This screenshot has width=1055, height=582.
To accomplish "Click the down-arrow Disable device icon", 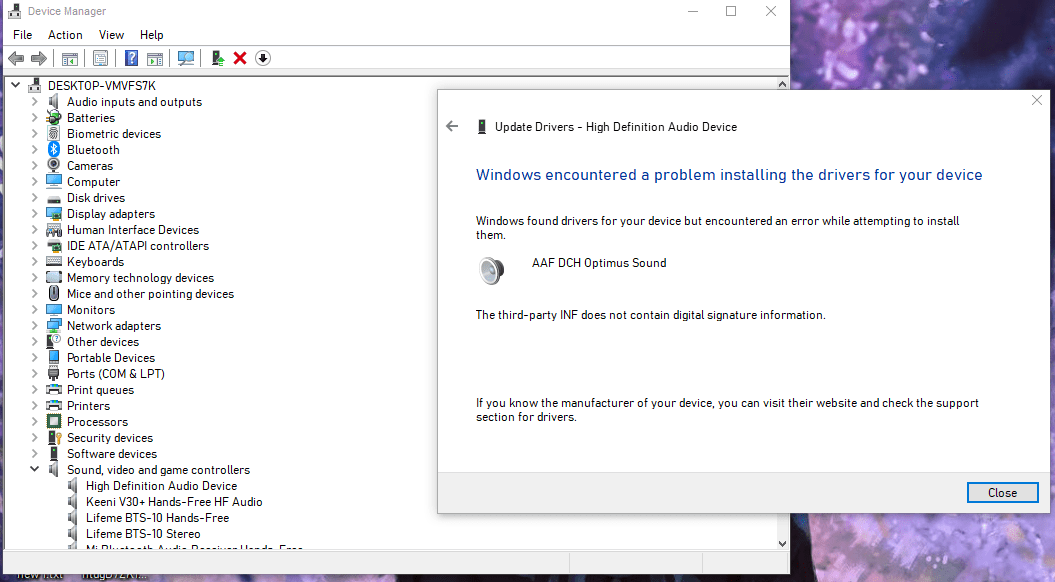I will (x=263, y=59).
